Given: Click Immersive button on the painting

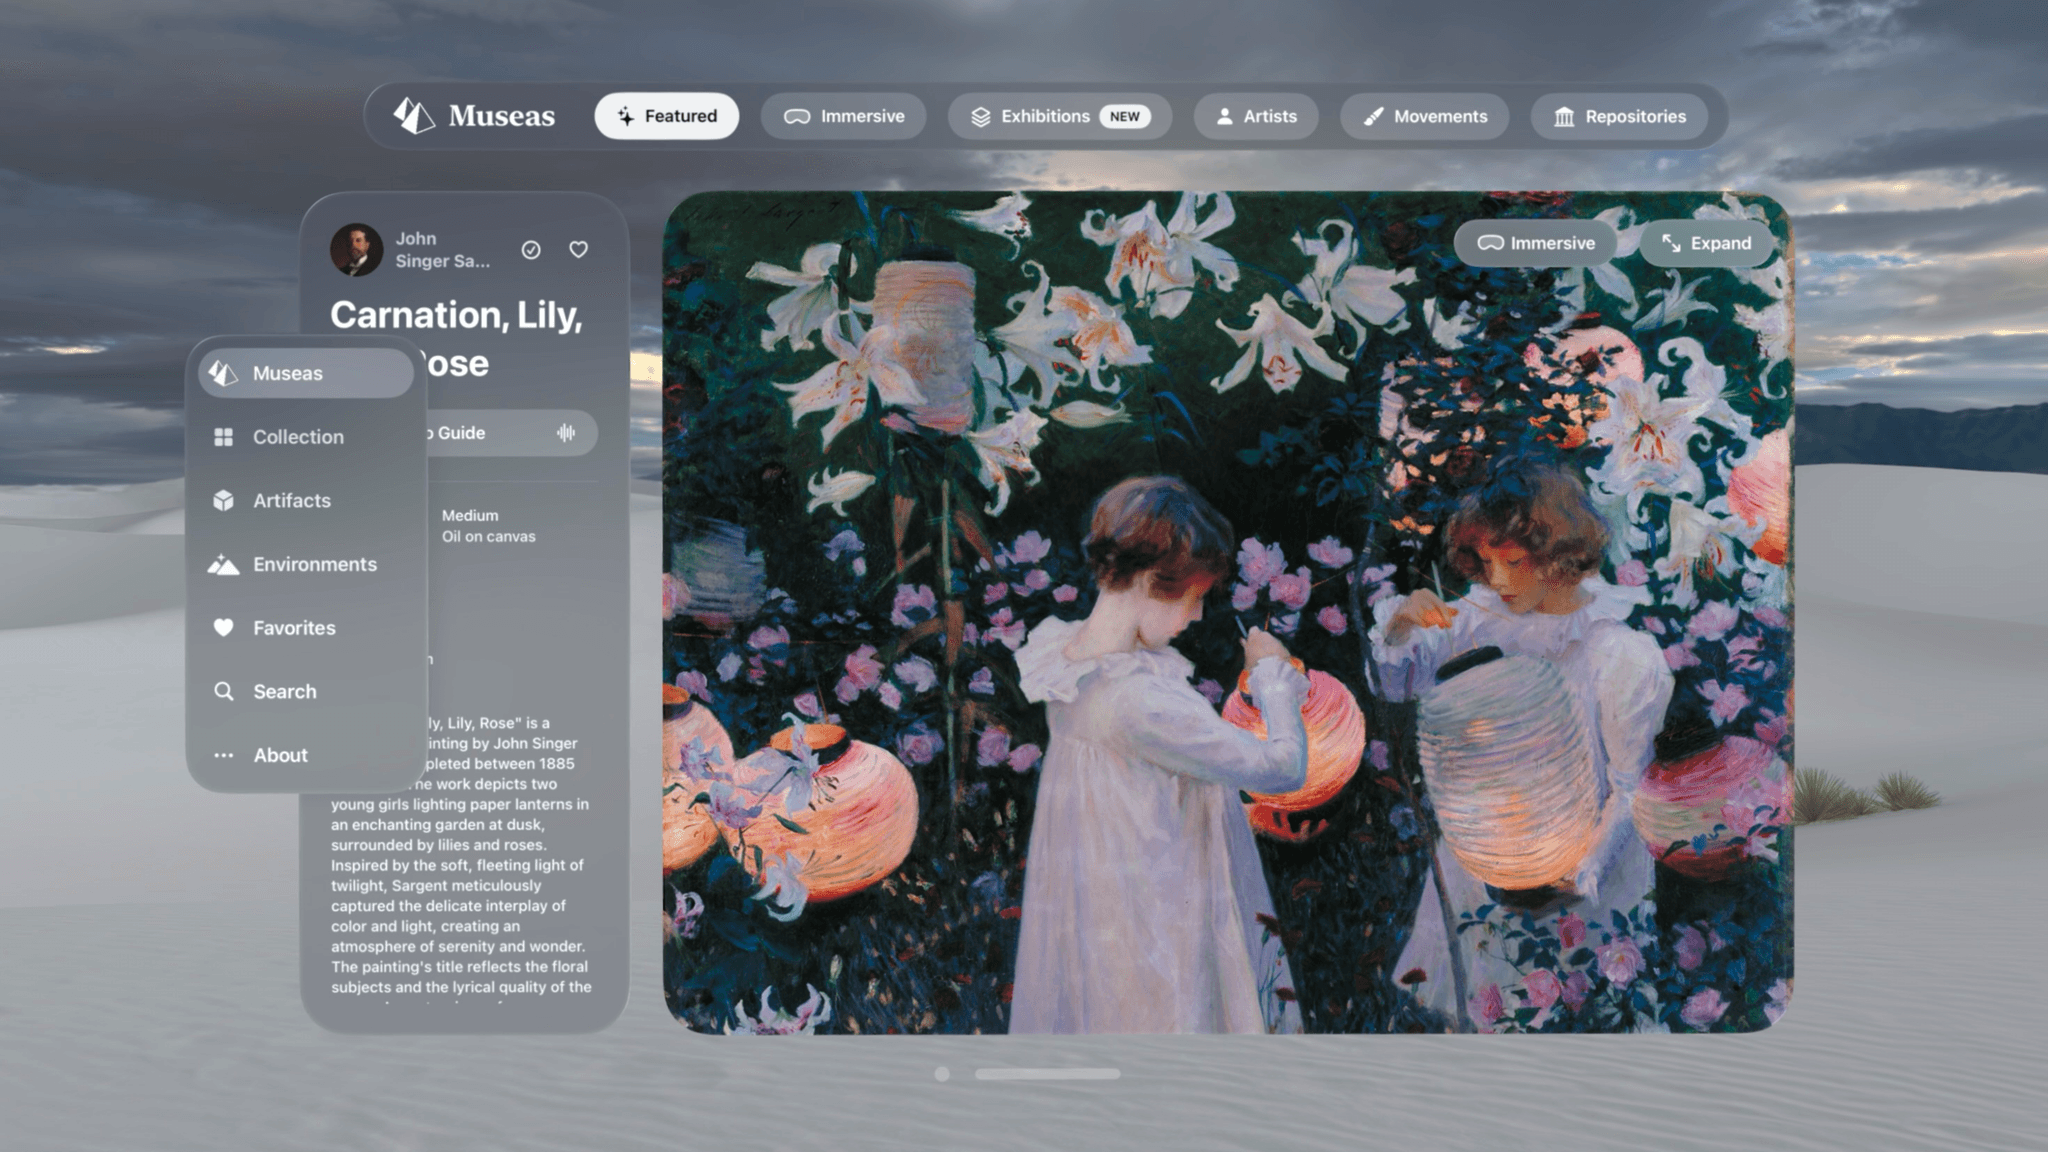Looking at the screenshot, I should point(1536,243).
